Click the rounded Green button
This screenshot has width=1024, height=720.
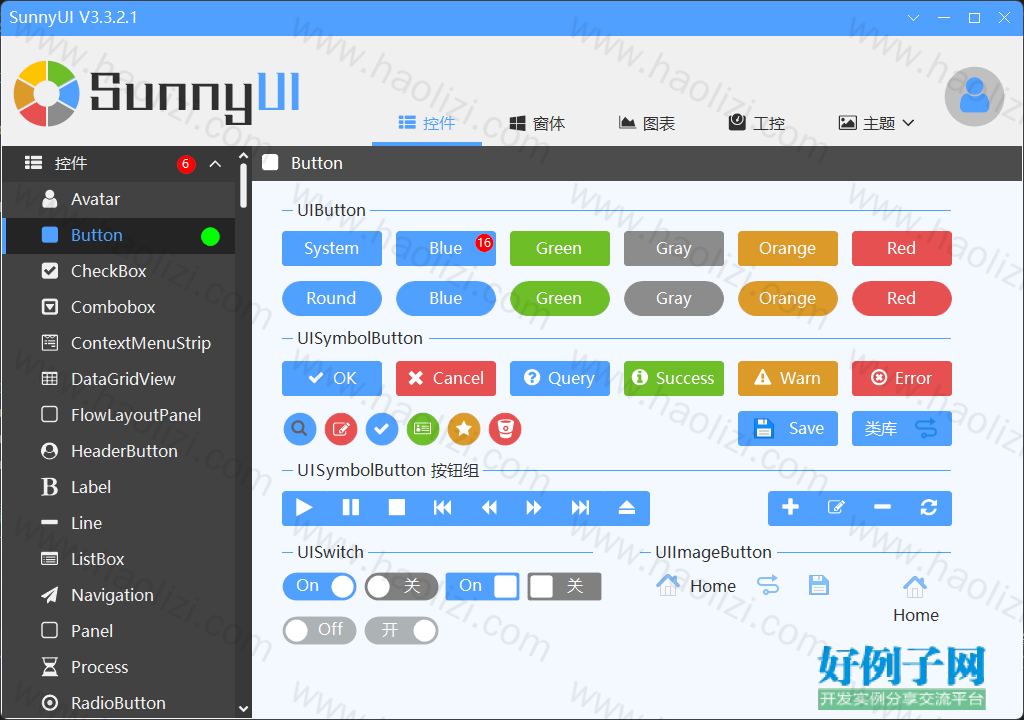(x=560, y=299)
